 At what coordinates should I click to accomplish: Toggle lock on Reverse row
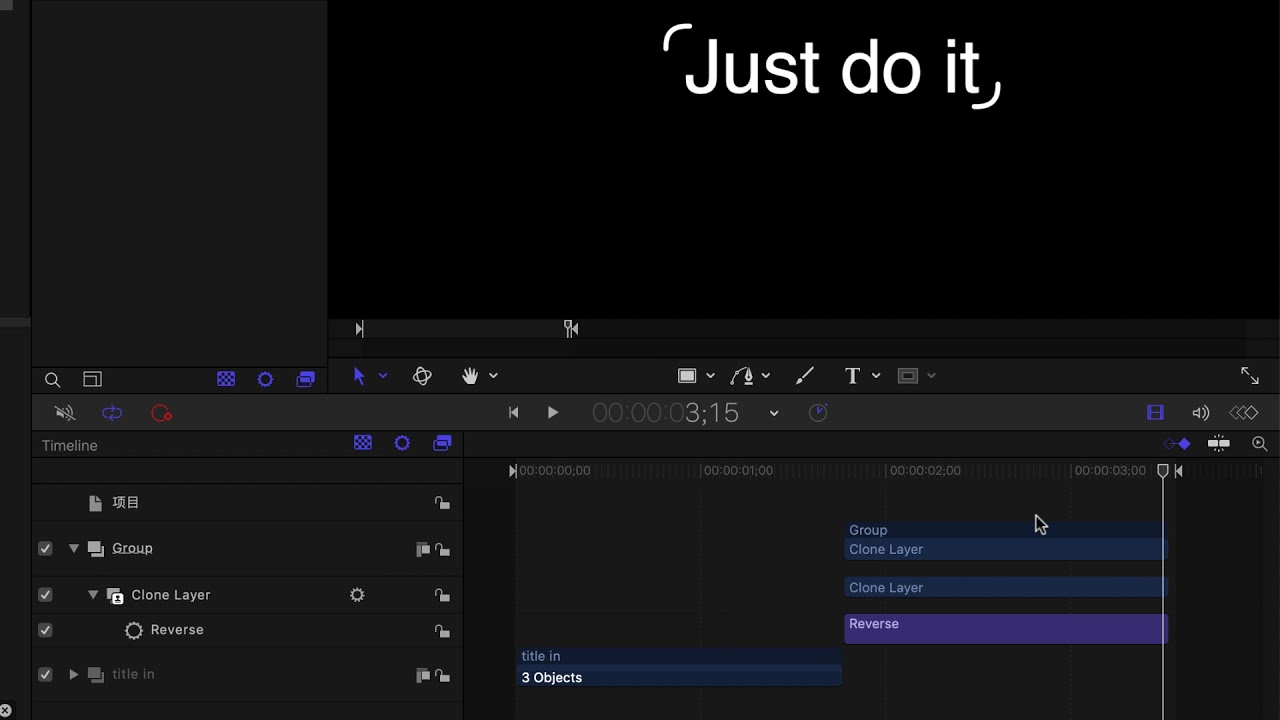tap(442, 631)
